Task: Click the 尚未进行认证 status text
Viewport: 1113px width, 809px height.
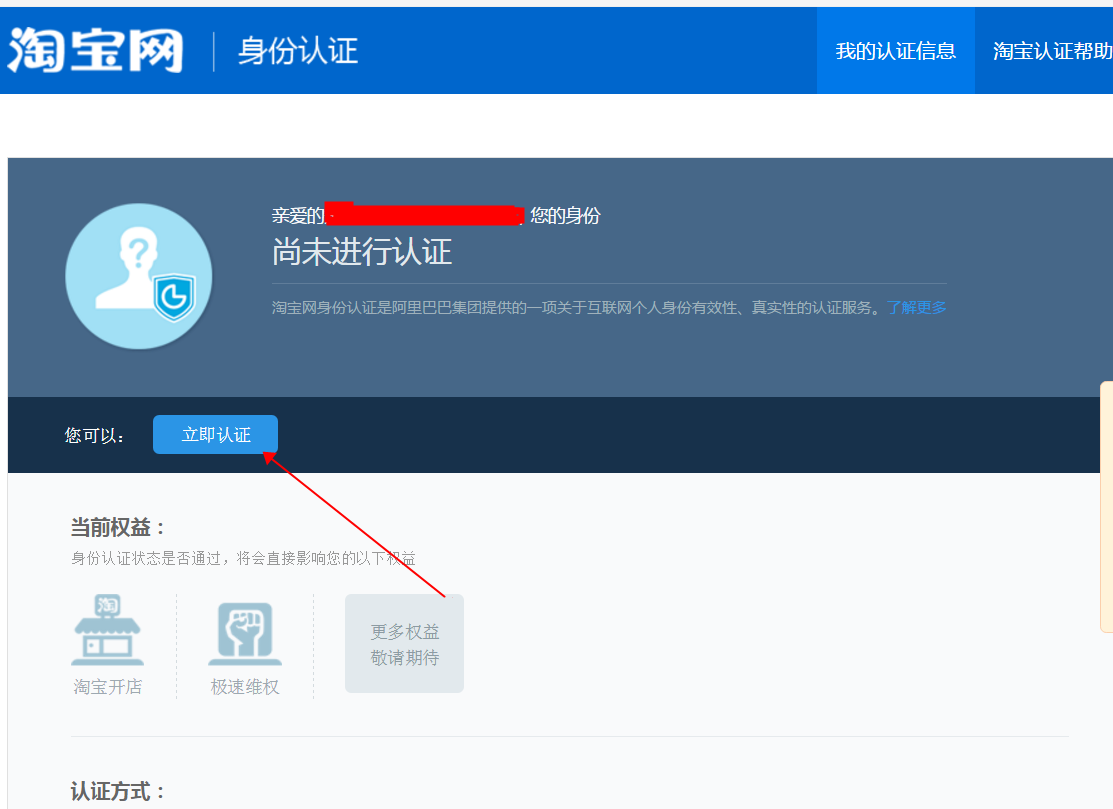Action: pyautogui.click(x=362, y=252)
